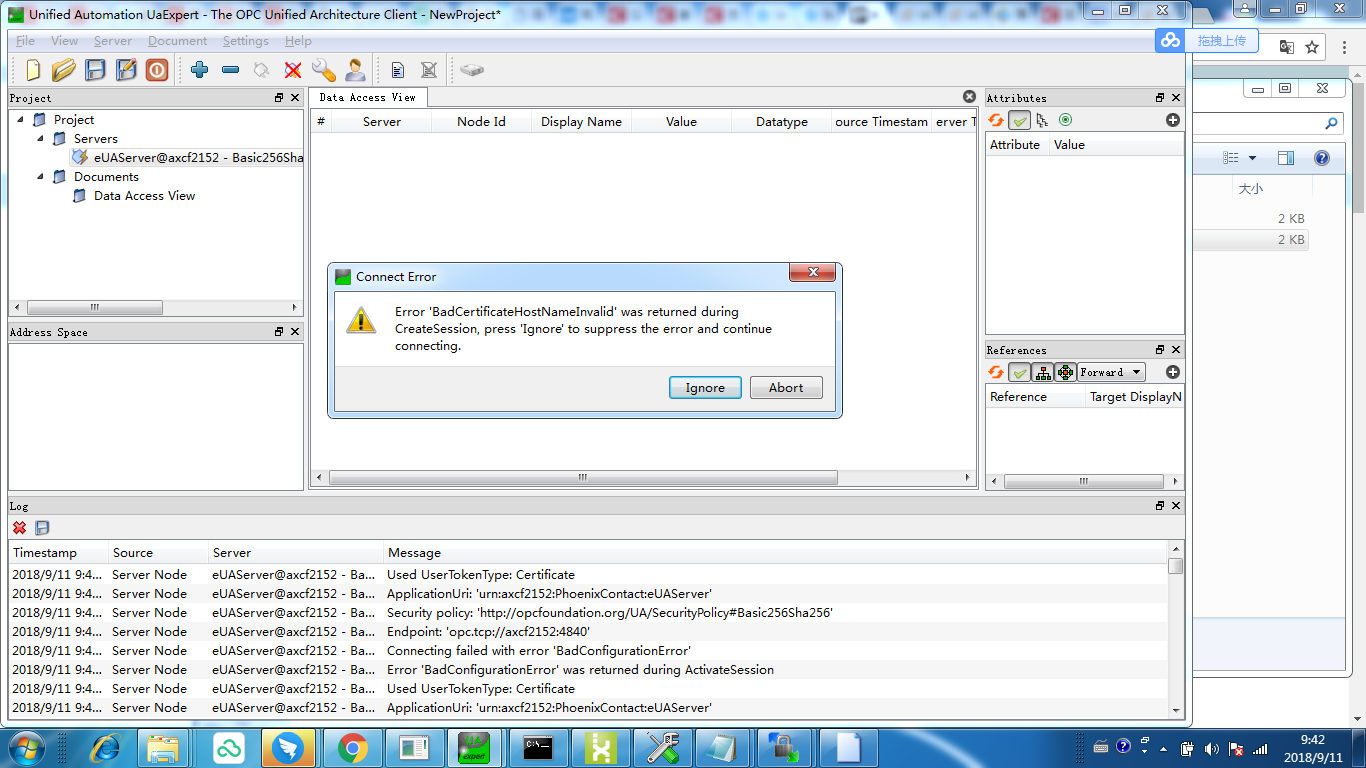1366x768 pixels.
Task: Click the New Document toolbar icon
Action: (33, 70)
